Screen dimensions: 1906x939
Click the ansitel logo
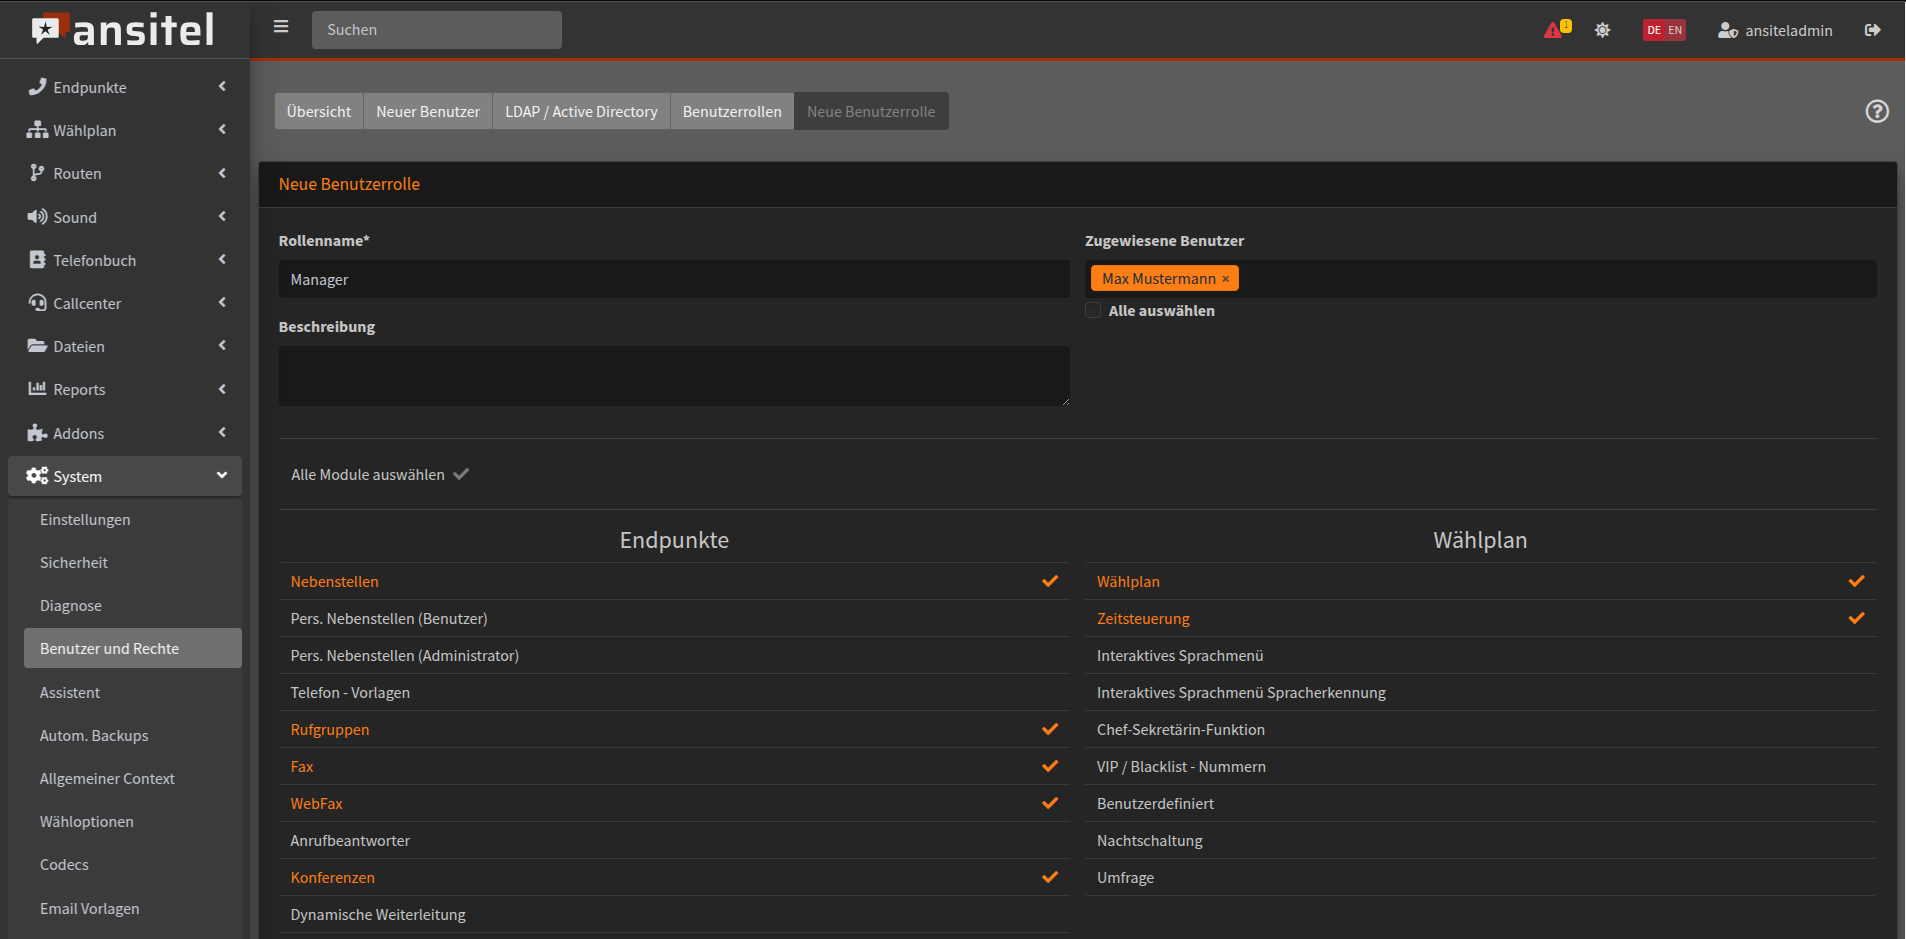(123, 30)
